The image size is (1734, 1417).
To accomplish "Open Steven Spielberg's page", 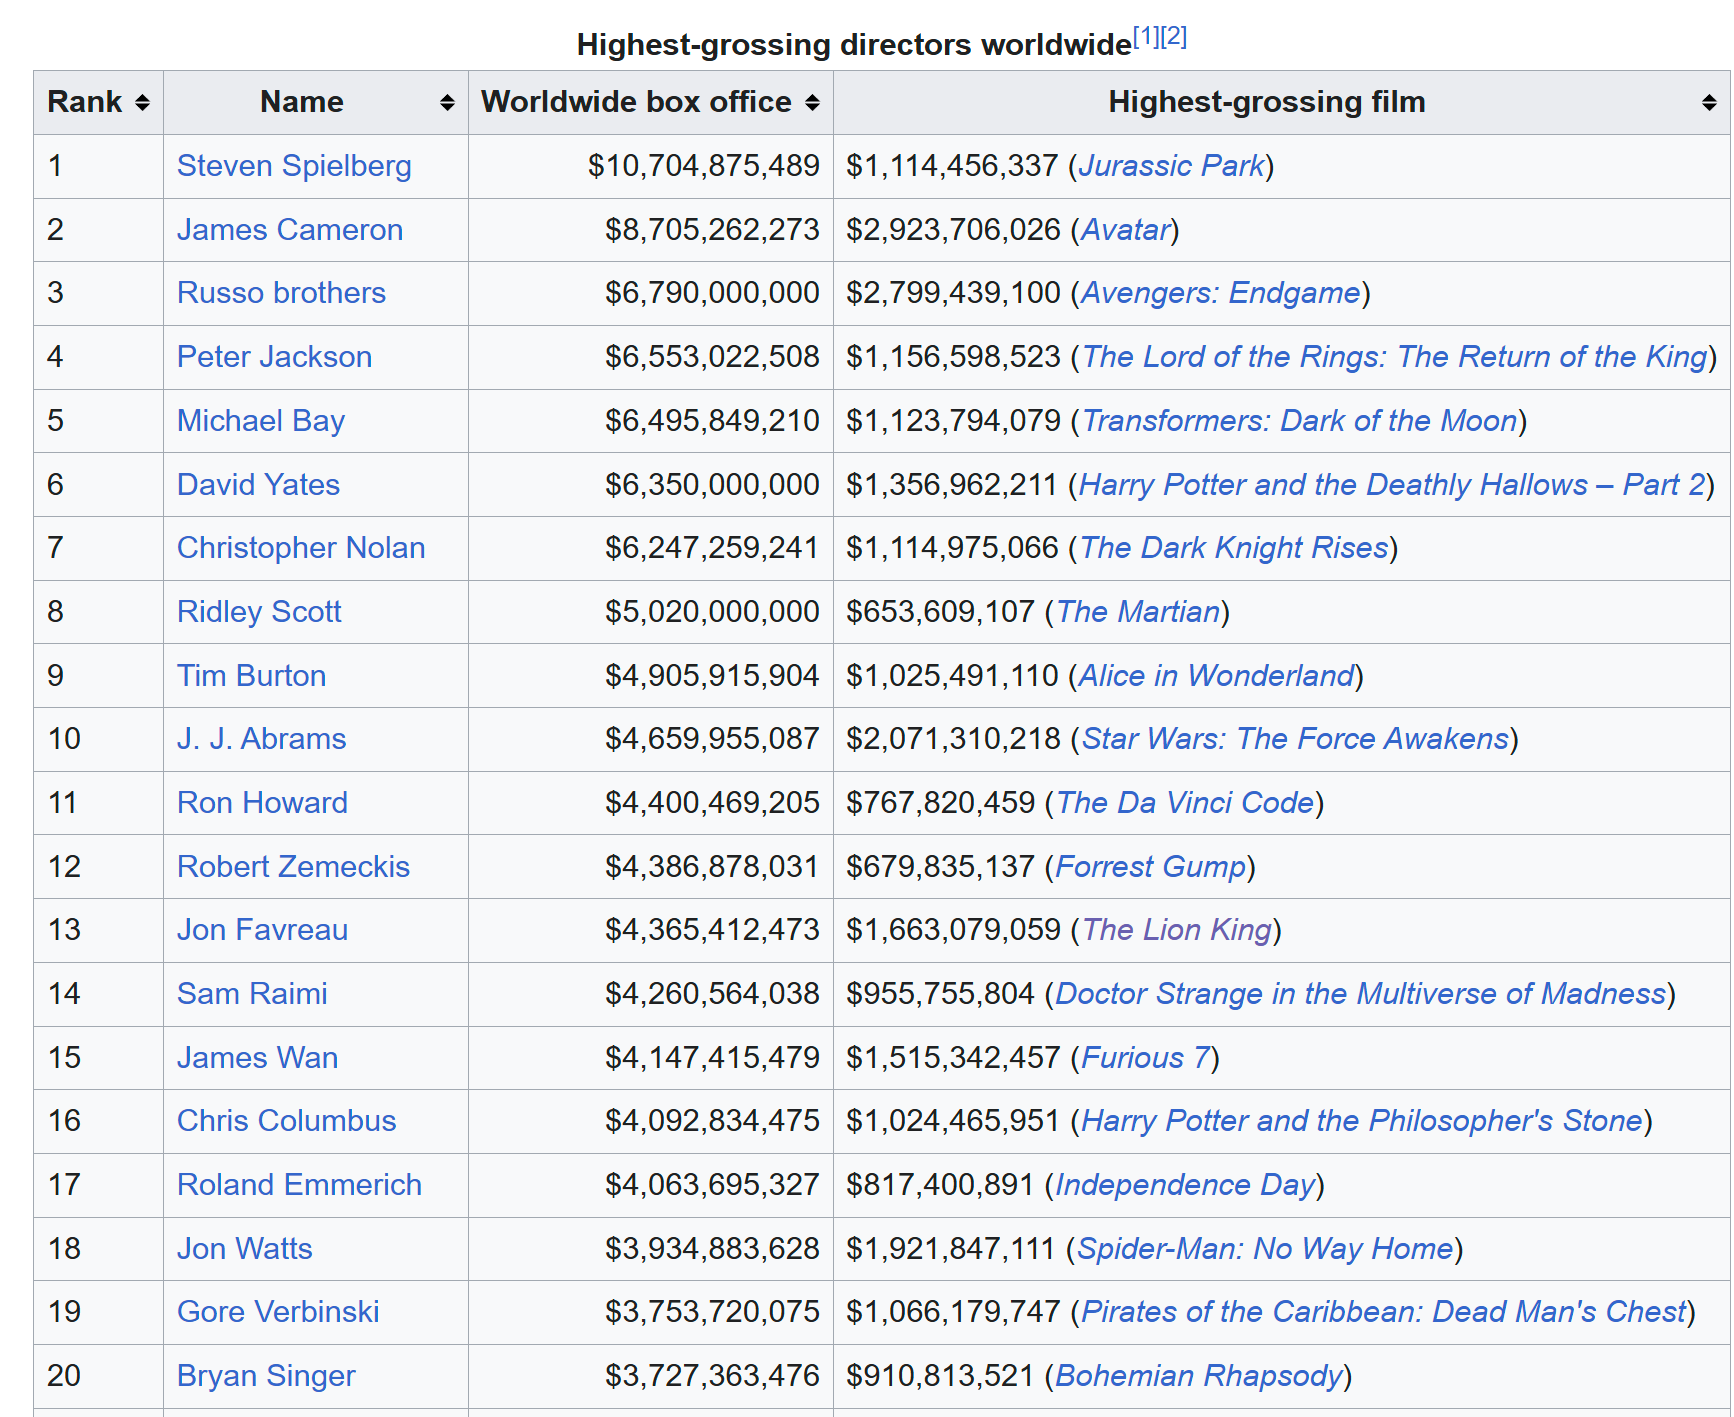I will 294,166.
